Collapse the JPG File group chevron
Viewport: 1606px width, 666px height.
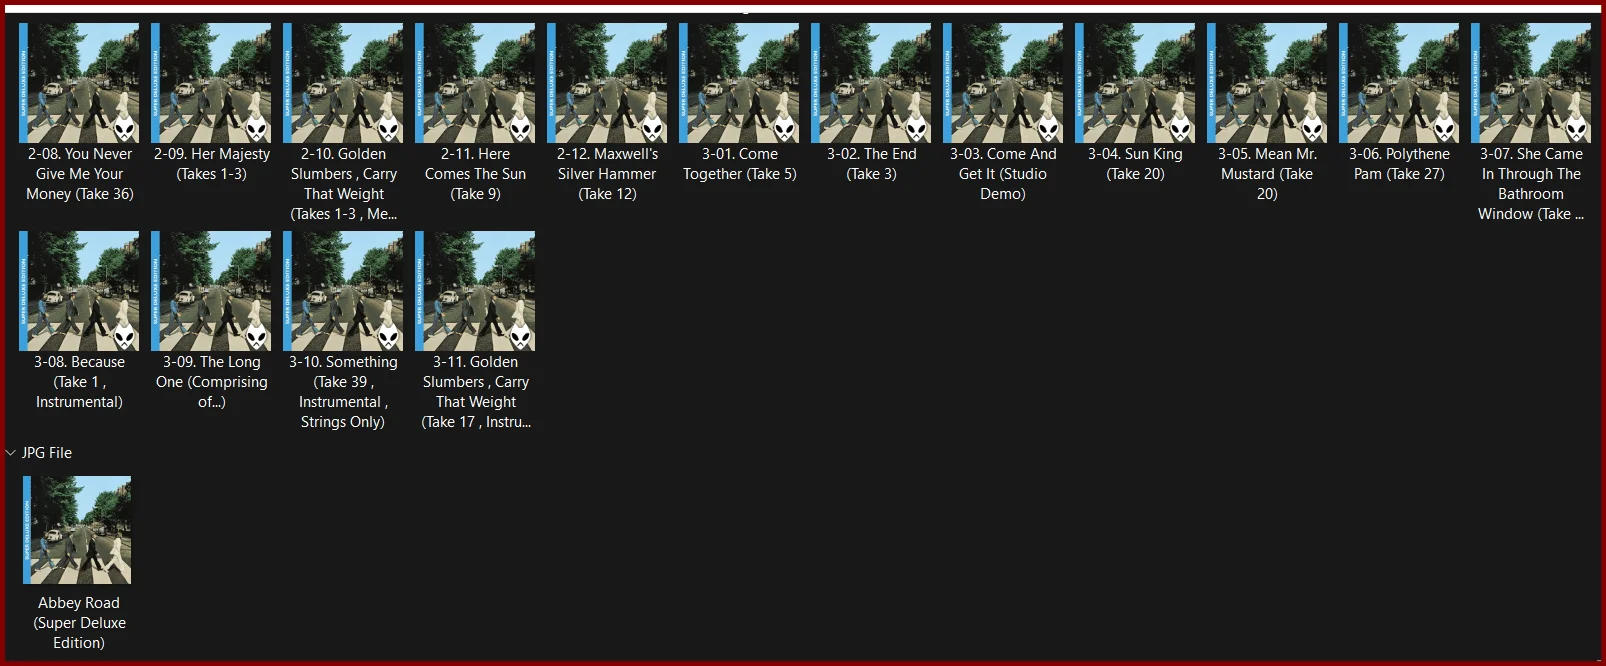11,453
